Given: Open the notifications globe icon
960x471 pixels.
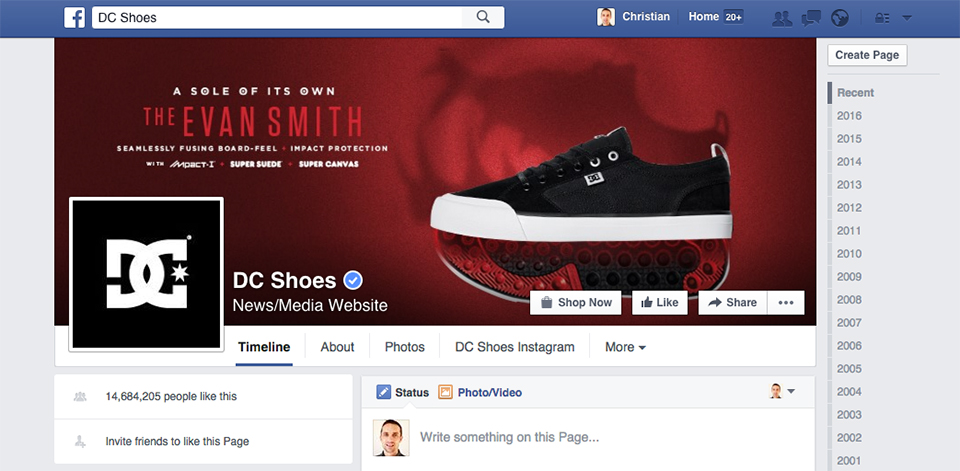Looking at the screenshot, I should click(x=840, y=18).
